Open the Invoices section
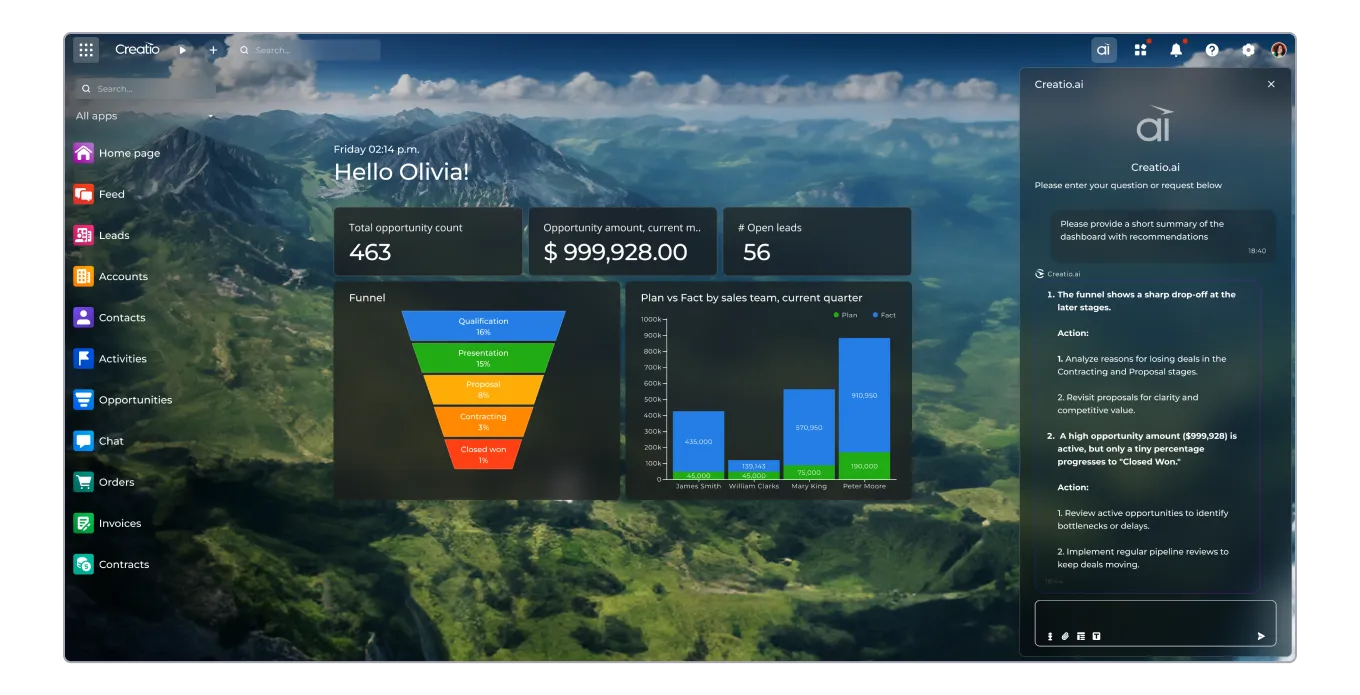 pos(108,523)
